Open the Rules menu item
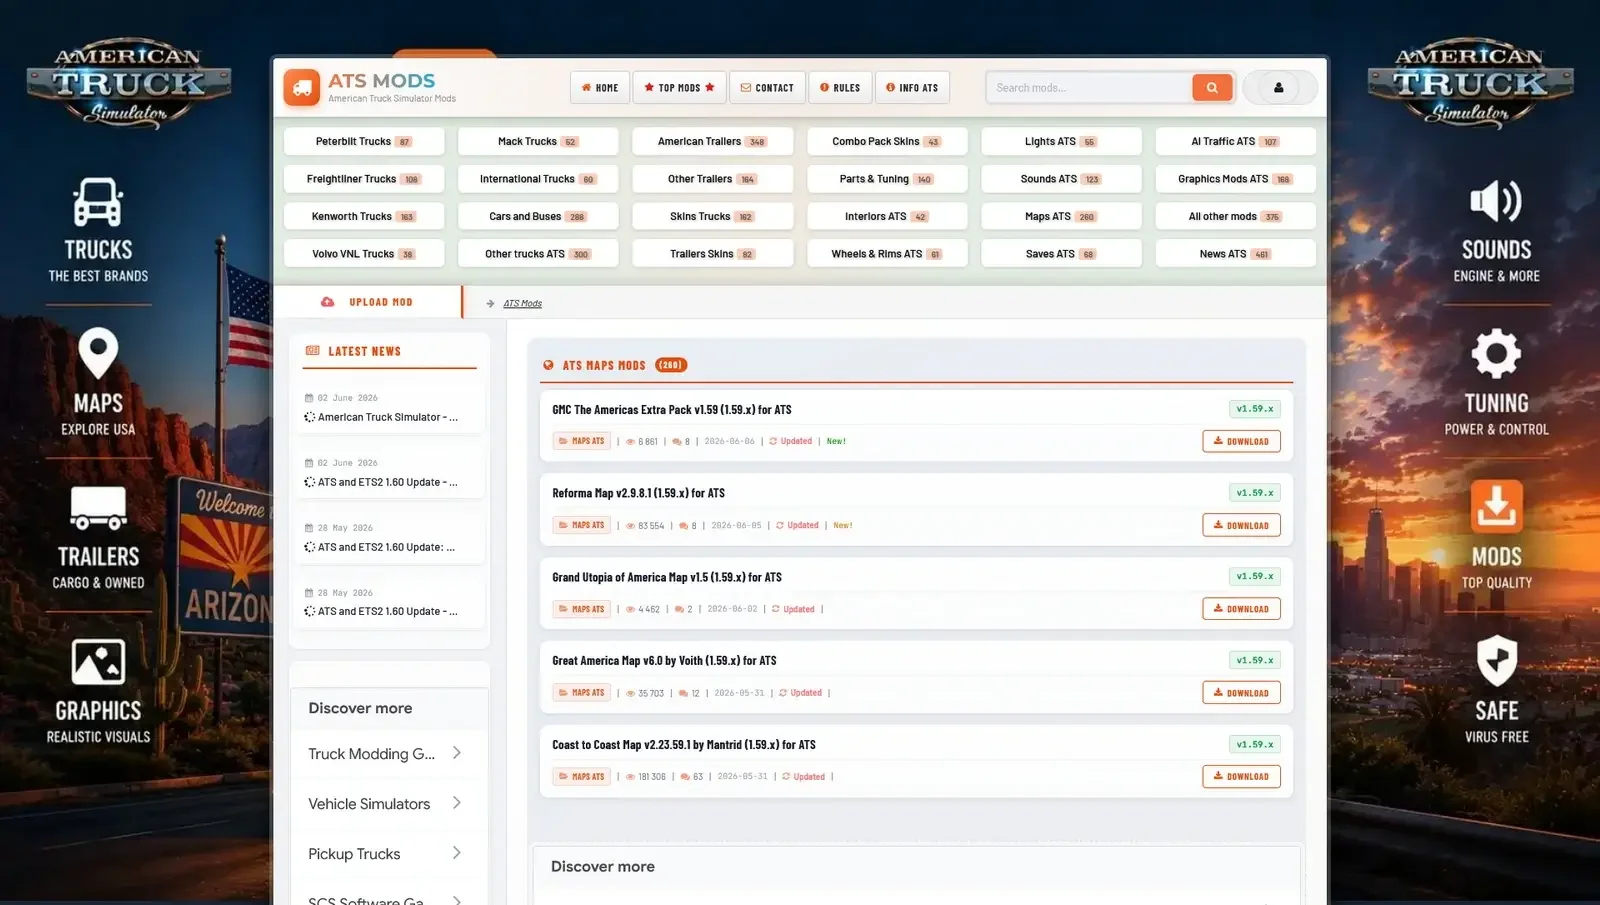 (840, 88)
